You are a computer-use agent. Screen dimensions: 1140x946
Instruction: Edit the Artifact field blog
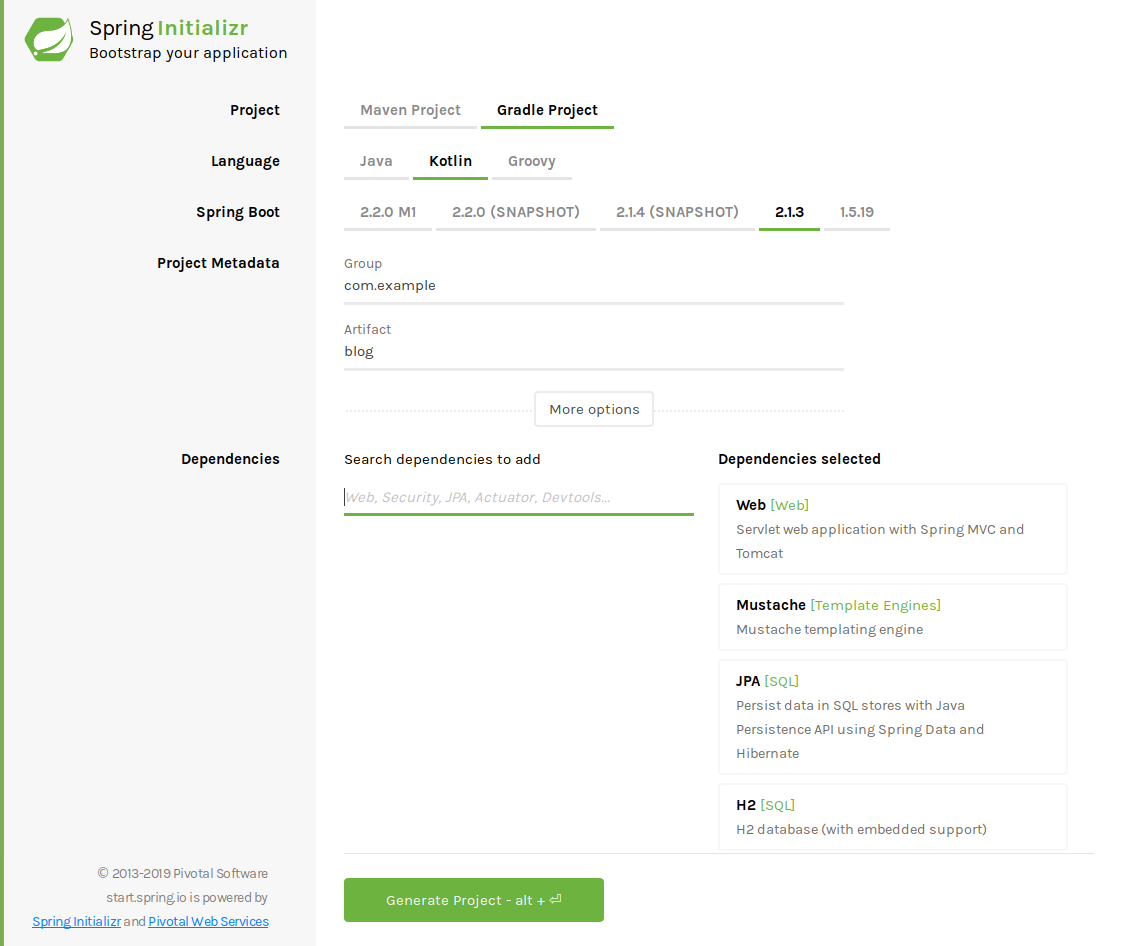coord(593,351)
